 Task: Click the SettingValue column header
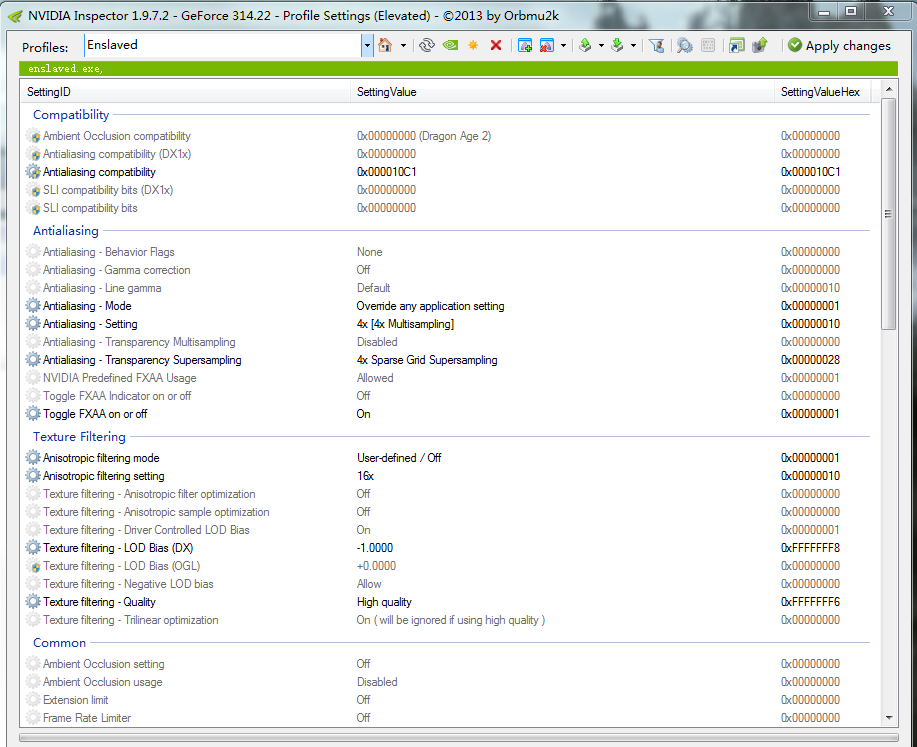[x=563, y=92]
